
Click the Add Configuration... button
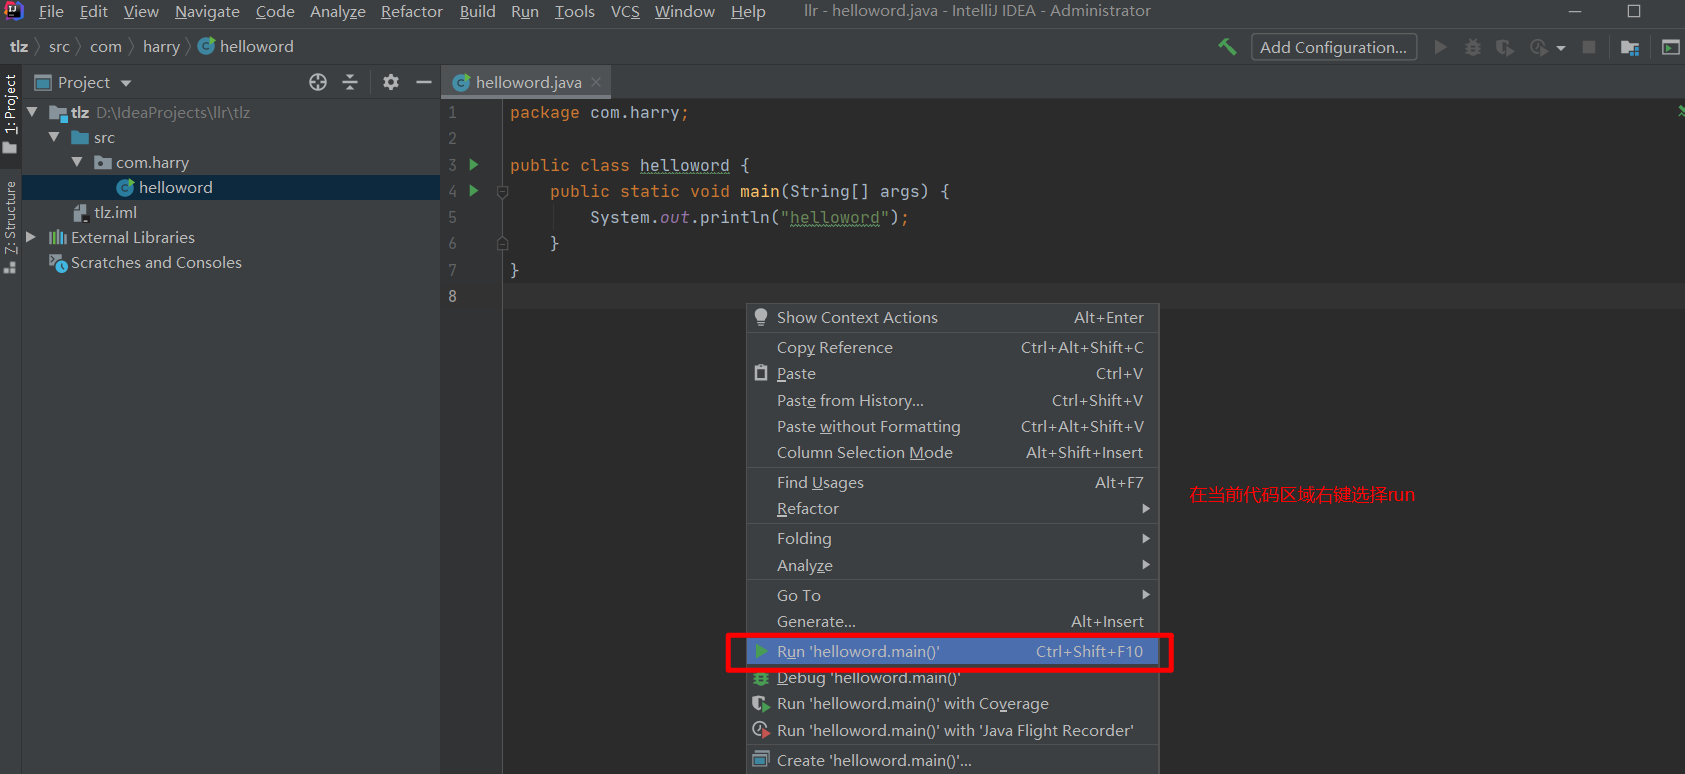(x=1333, y=47)
